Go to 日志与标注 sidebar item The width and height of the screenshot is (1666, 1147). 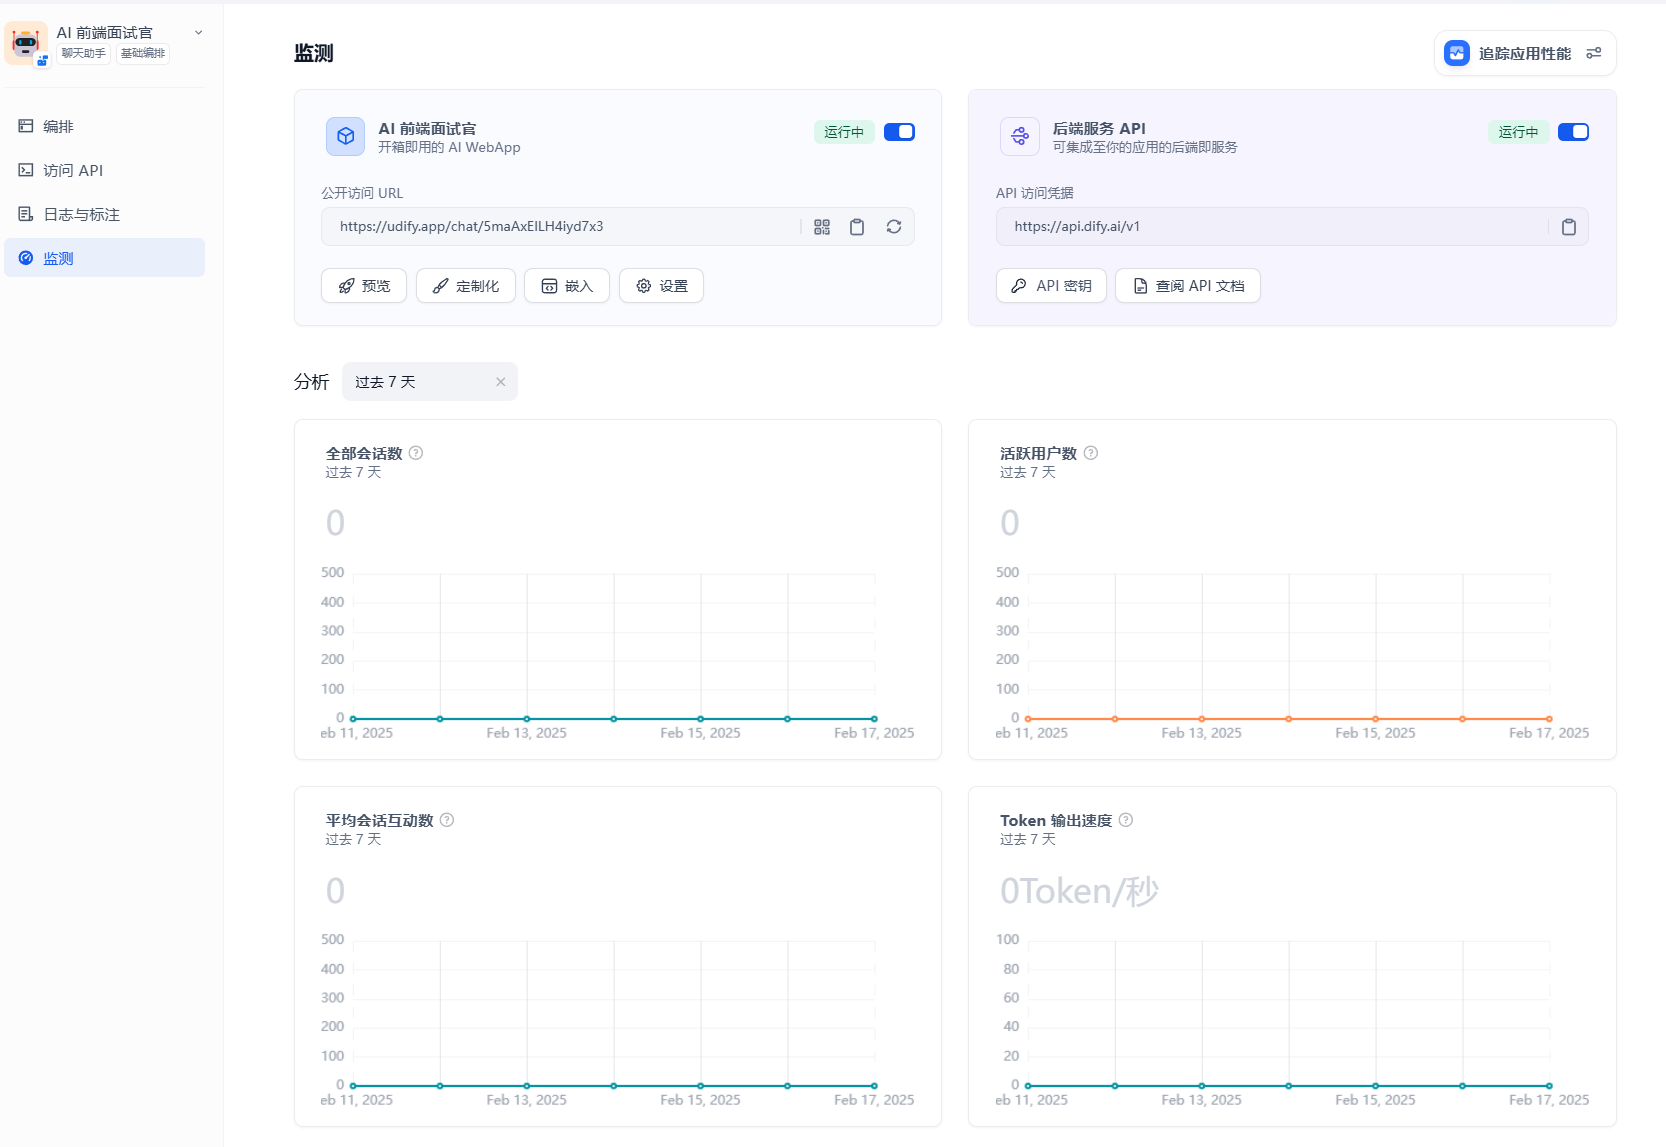[104, 214]
